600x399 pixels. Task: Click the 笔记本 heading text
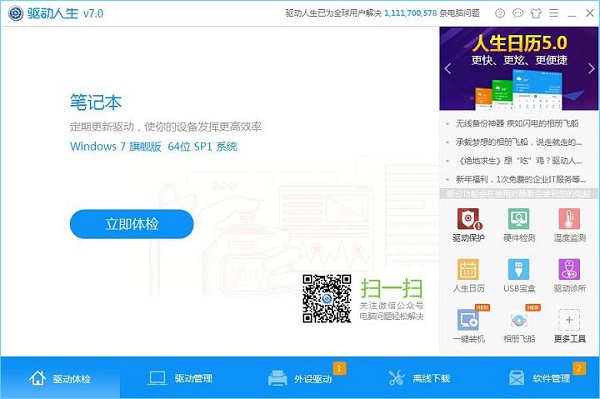(x=96, y=102)
